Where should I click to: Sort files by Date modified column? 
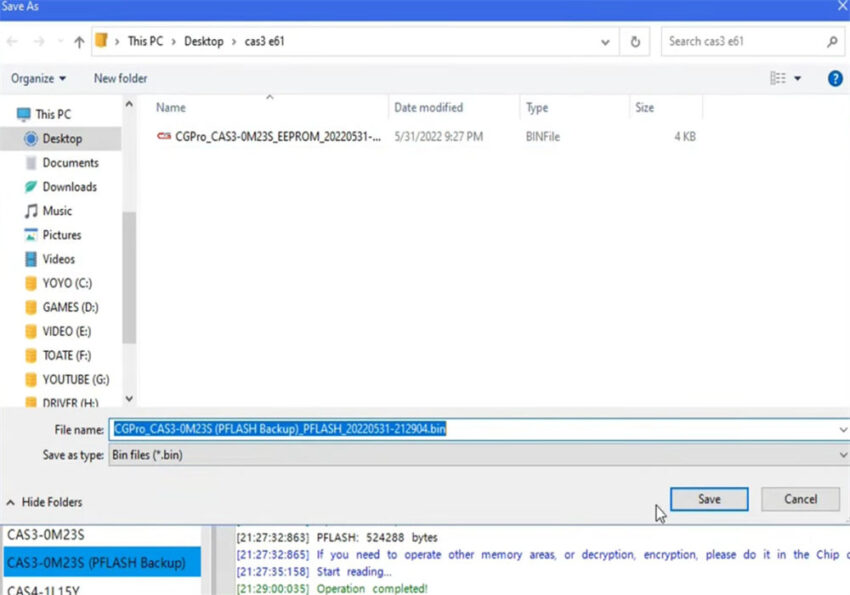[x=428, y=107]
